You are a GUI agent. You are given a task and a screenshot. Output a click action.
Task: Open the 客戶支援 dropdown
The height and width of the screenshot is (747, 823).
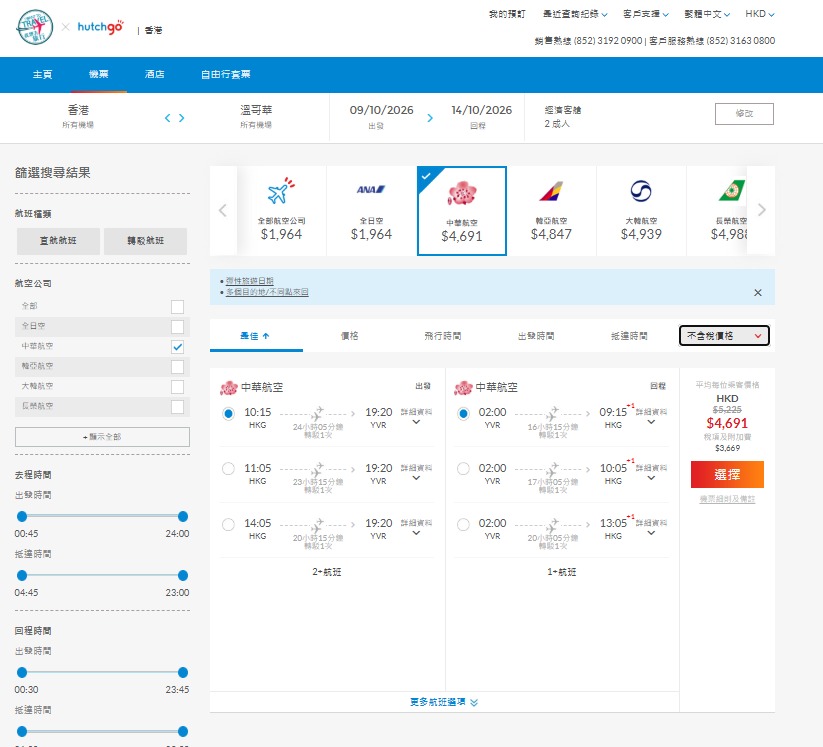pyautogui.click(x=646, y=14)
